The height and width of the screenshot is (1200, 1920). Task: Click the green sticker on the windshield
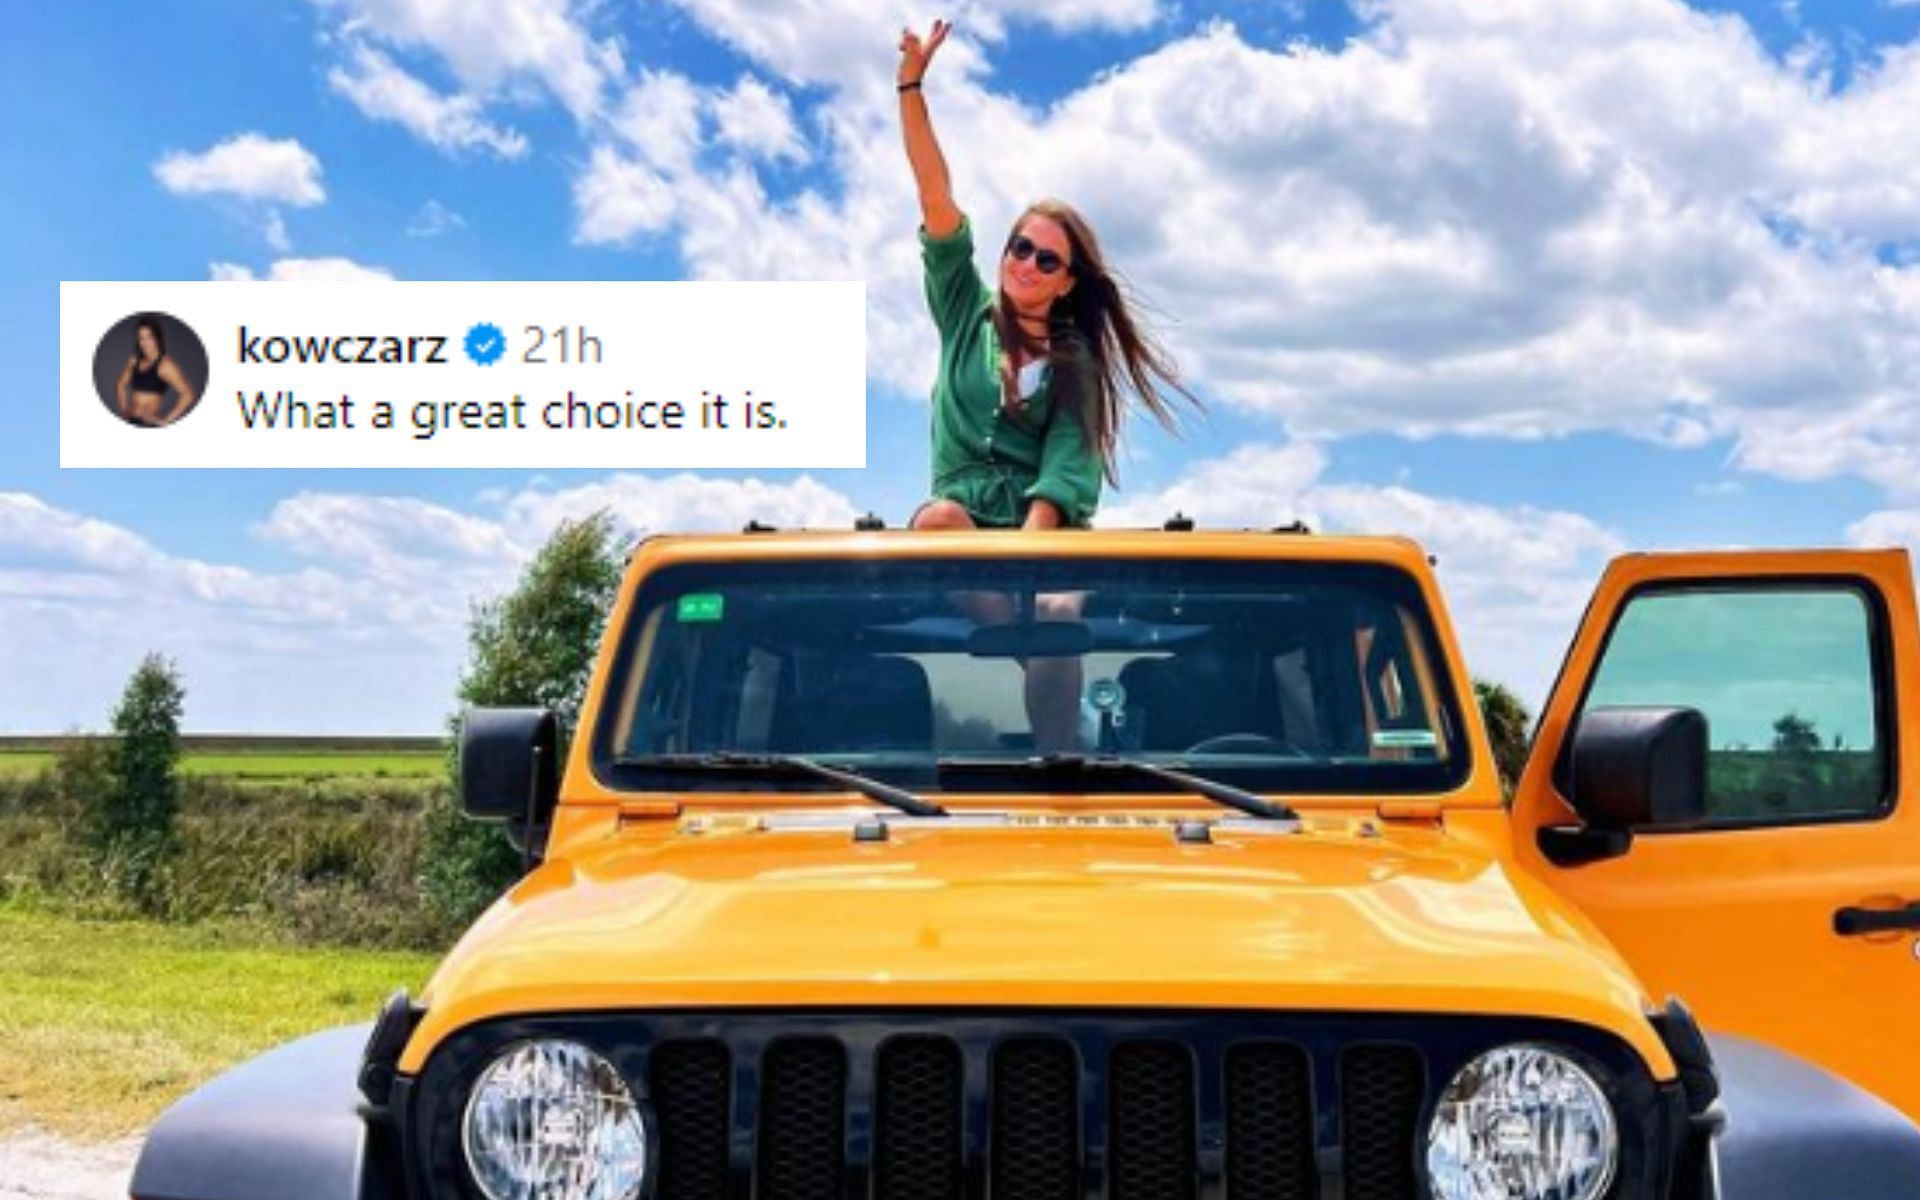[x=700, y=606]
